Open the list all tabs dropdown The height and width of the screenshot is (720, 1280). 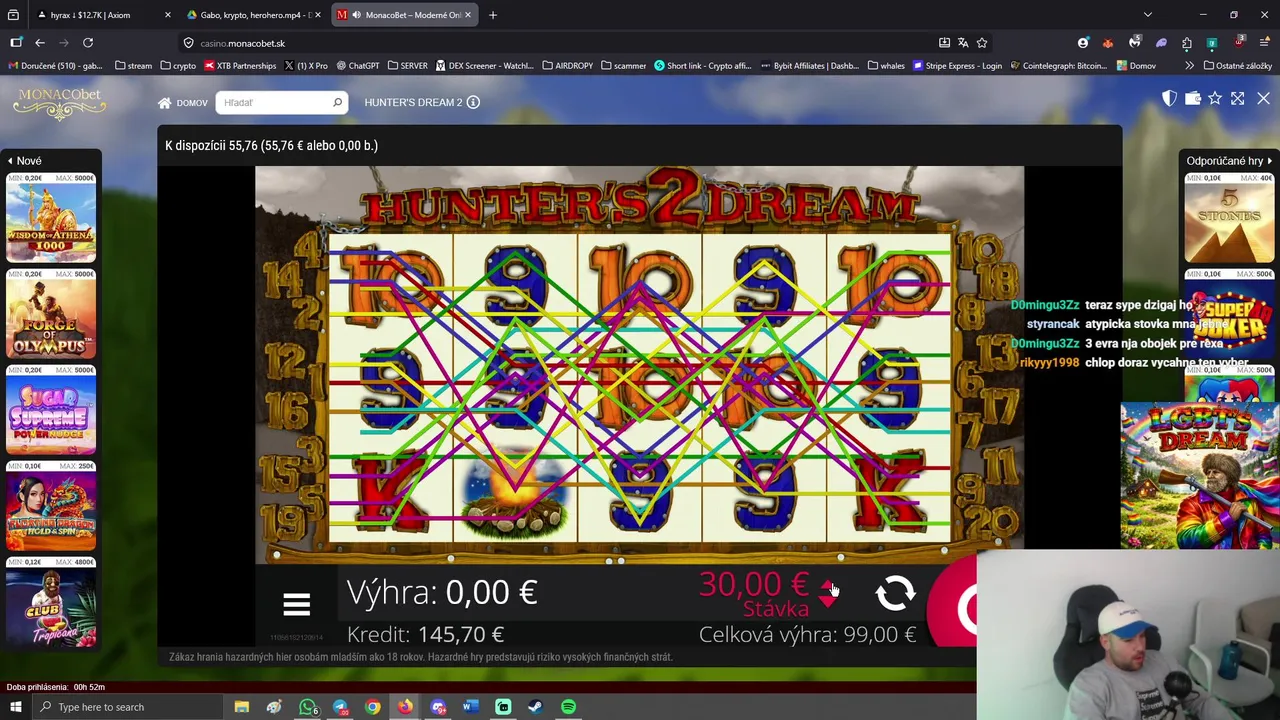click(x=1147, y=15)
